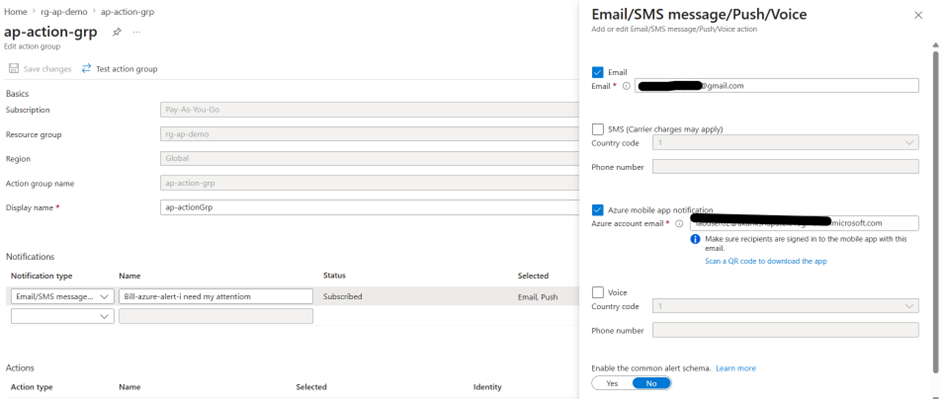The width and height of the screenshot is (940, 399).
Task: Click the Identity column header
Action: tap(487, 387)
